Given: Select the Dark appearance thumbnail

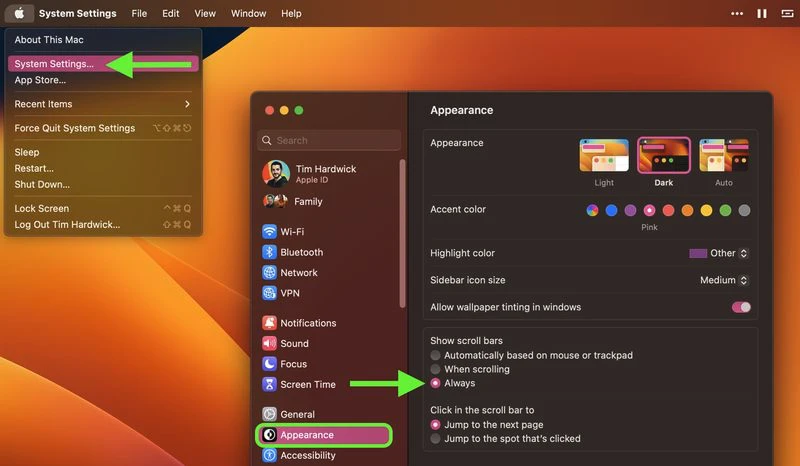Looking at the screenshot, I should 664,155.
